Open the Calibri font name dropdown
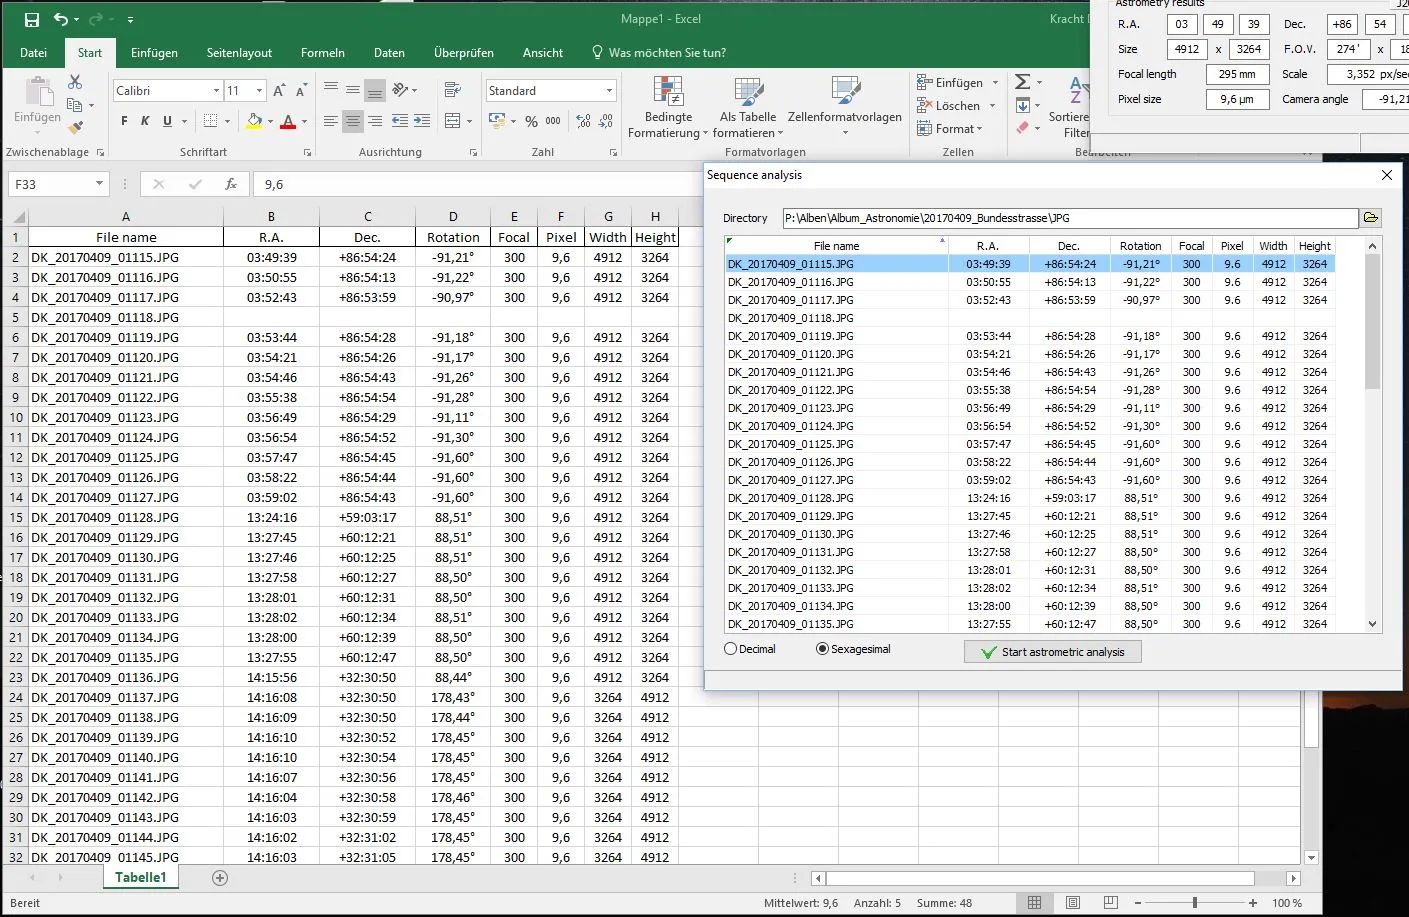The width and height of the screenshot is (1409, 917). [x=216, y=91]
